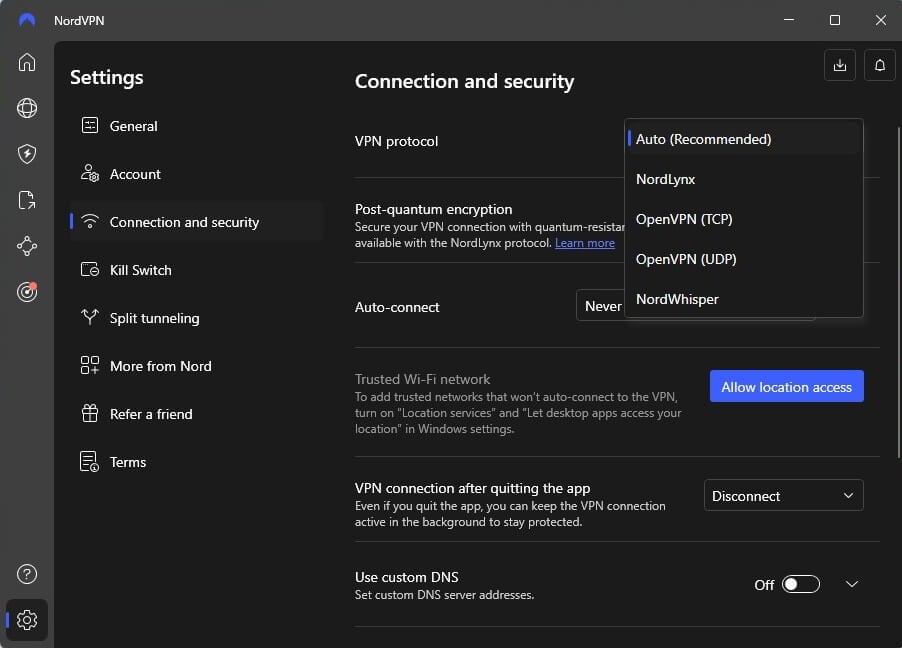Open Split tunneling settings
This screenshot has width=902, height=648.
(196, 318)
